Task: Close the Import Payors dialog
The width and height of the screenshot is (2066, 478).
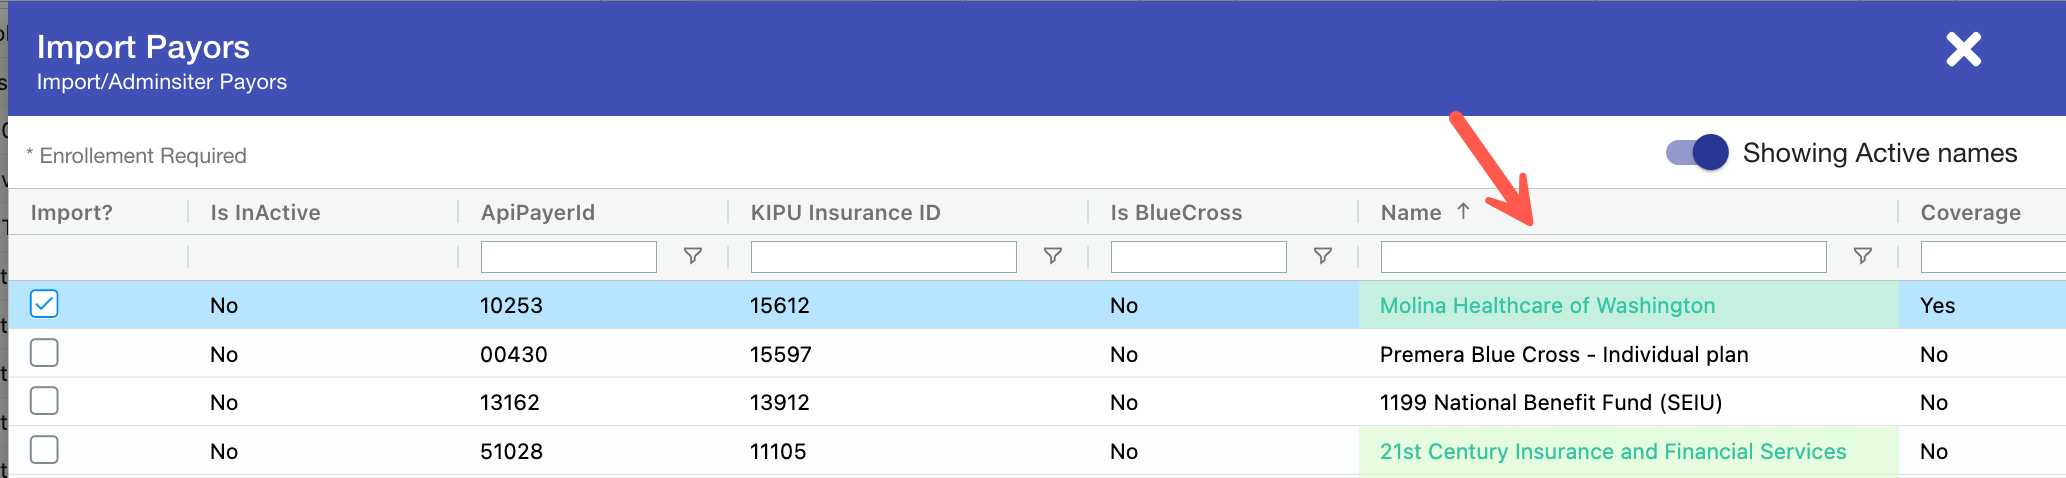Action: [1963, 49]
